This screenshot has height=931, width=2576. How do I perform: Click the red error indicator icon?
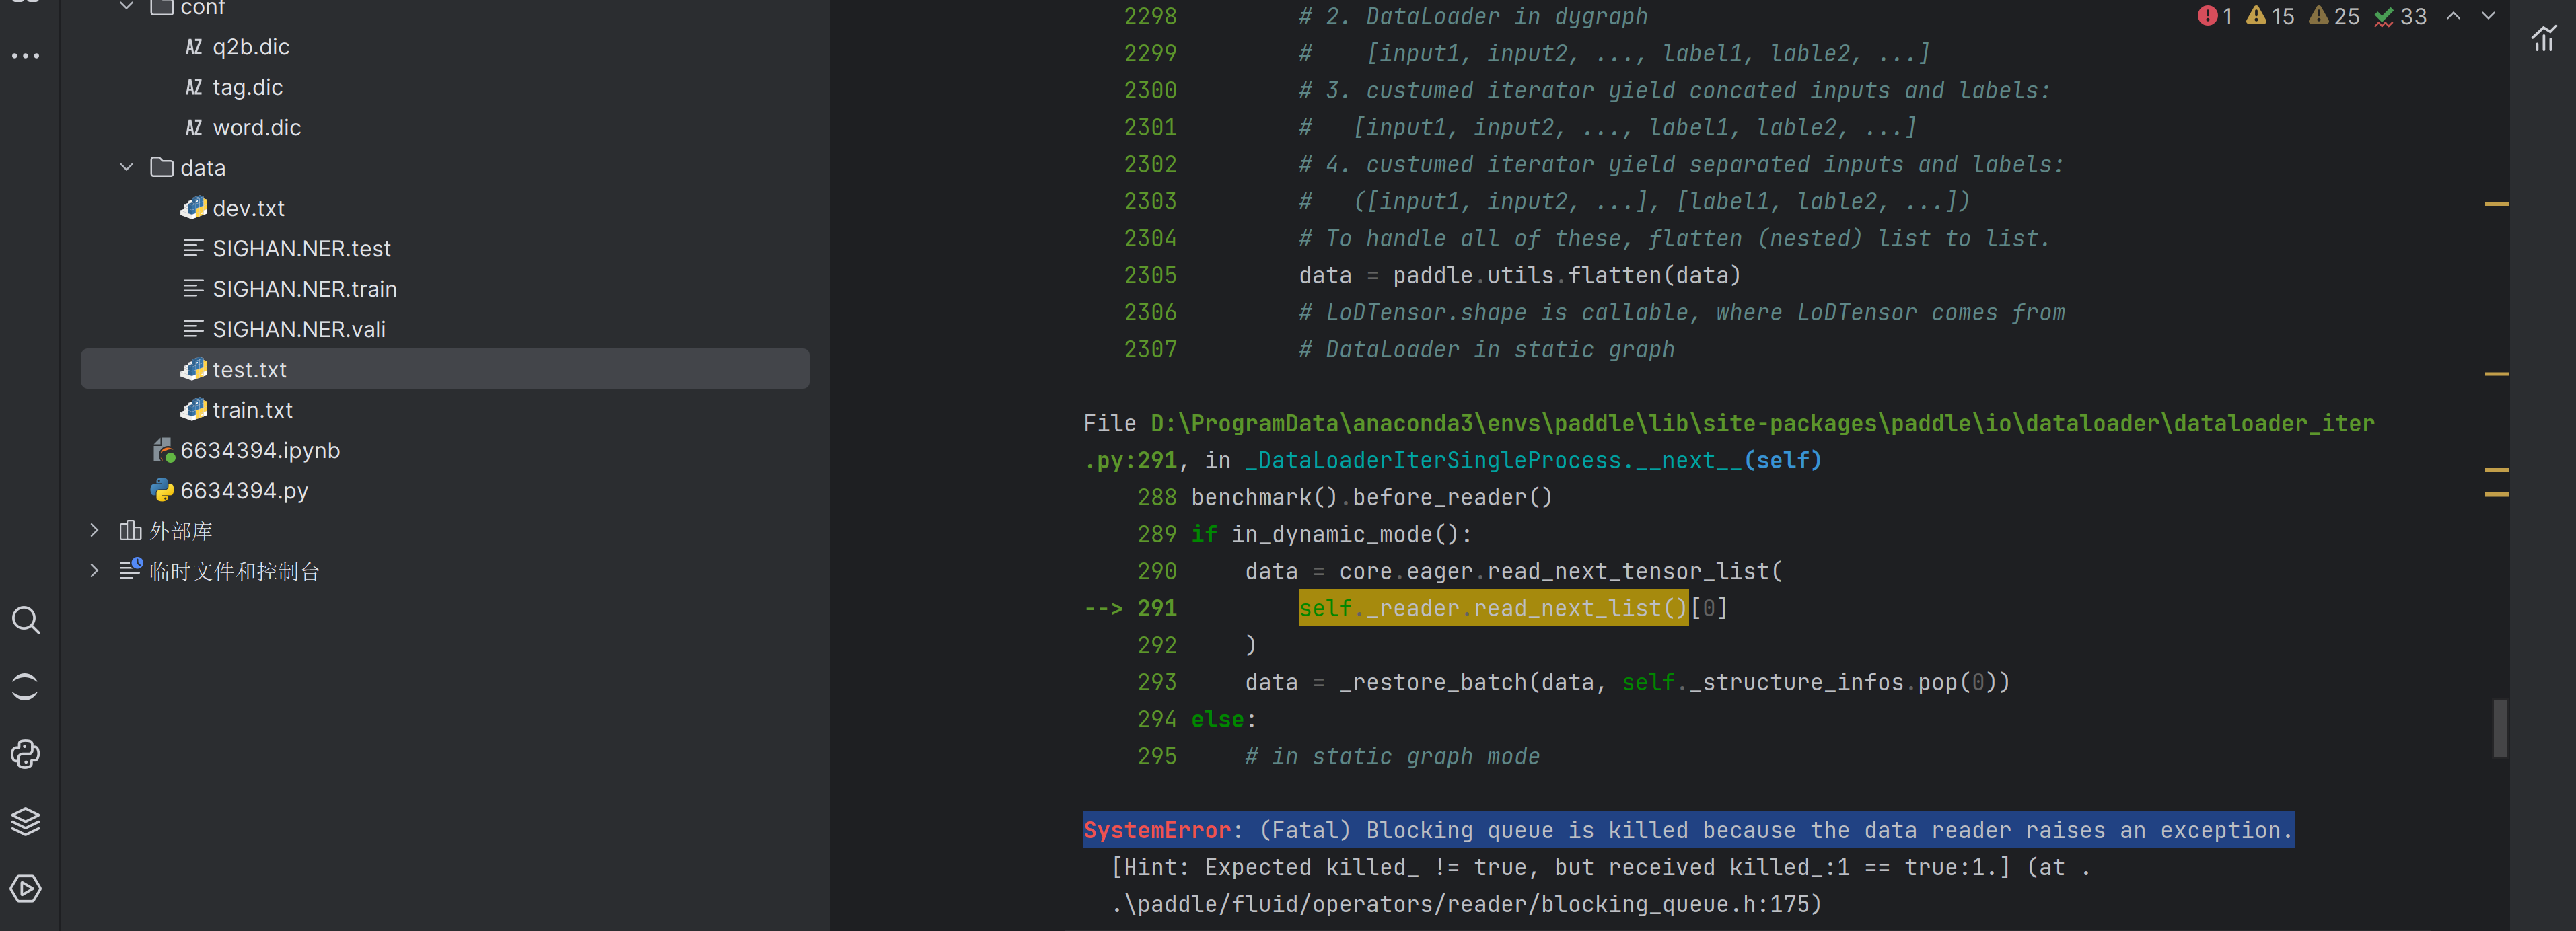click(x=2207, y=16)
